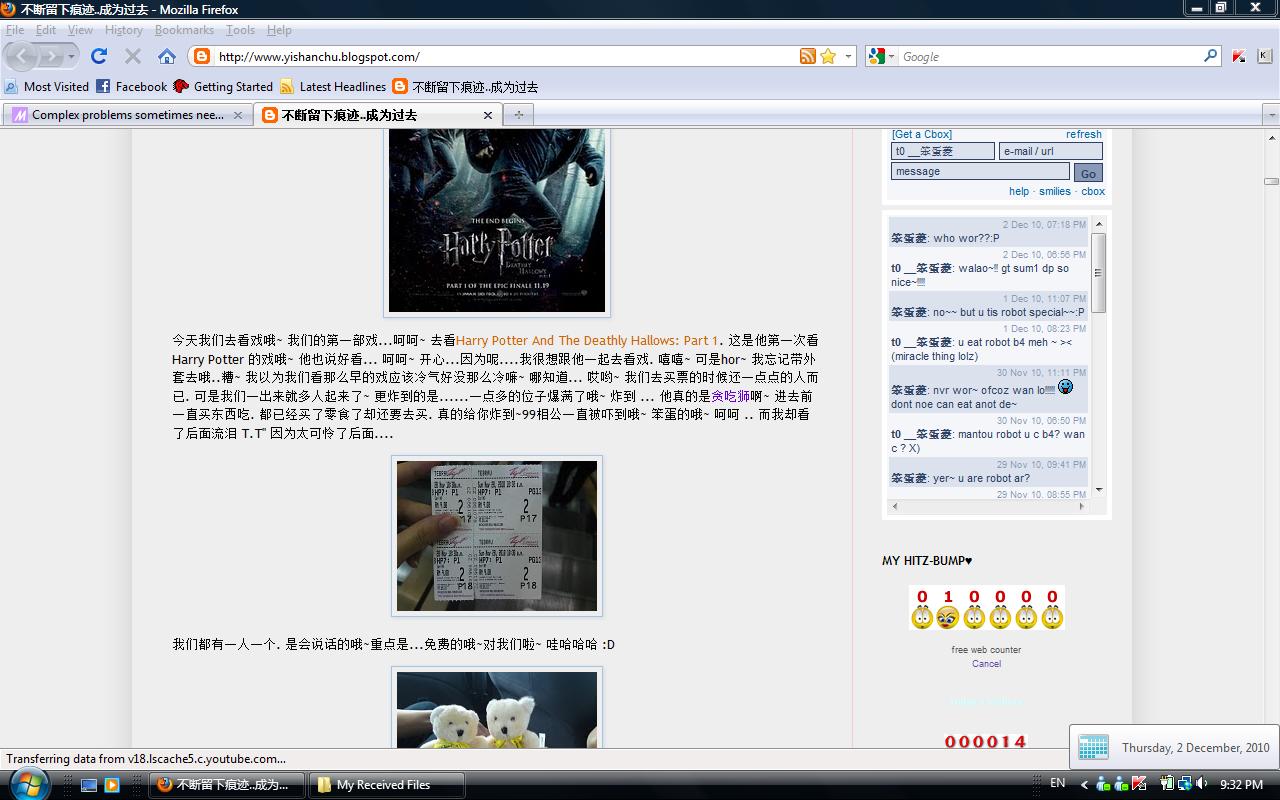Click into the Cbox message field
Viewport: 1280px width, 800px height.
pyautogui.click(x=981, y=171)
